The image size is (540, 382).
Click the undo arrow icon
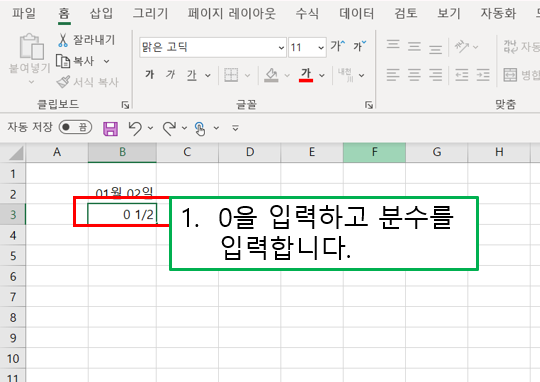[135, 128]
